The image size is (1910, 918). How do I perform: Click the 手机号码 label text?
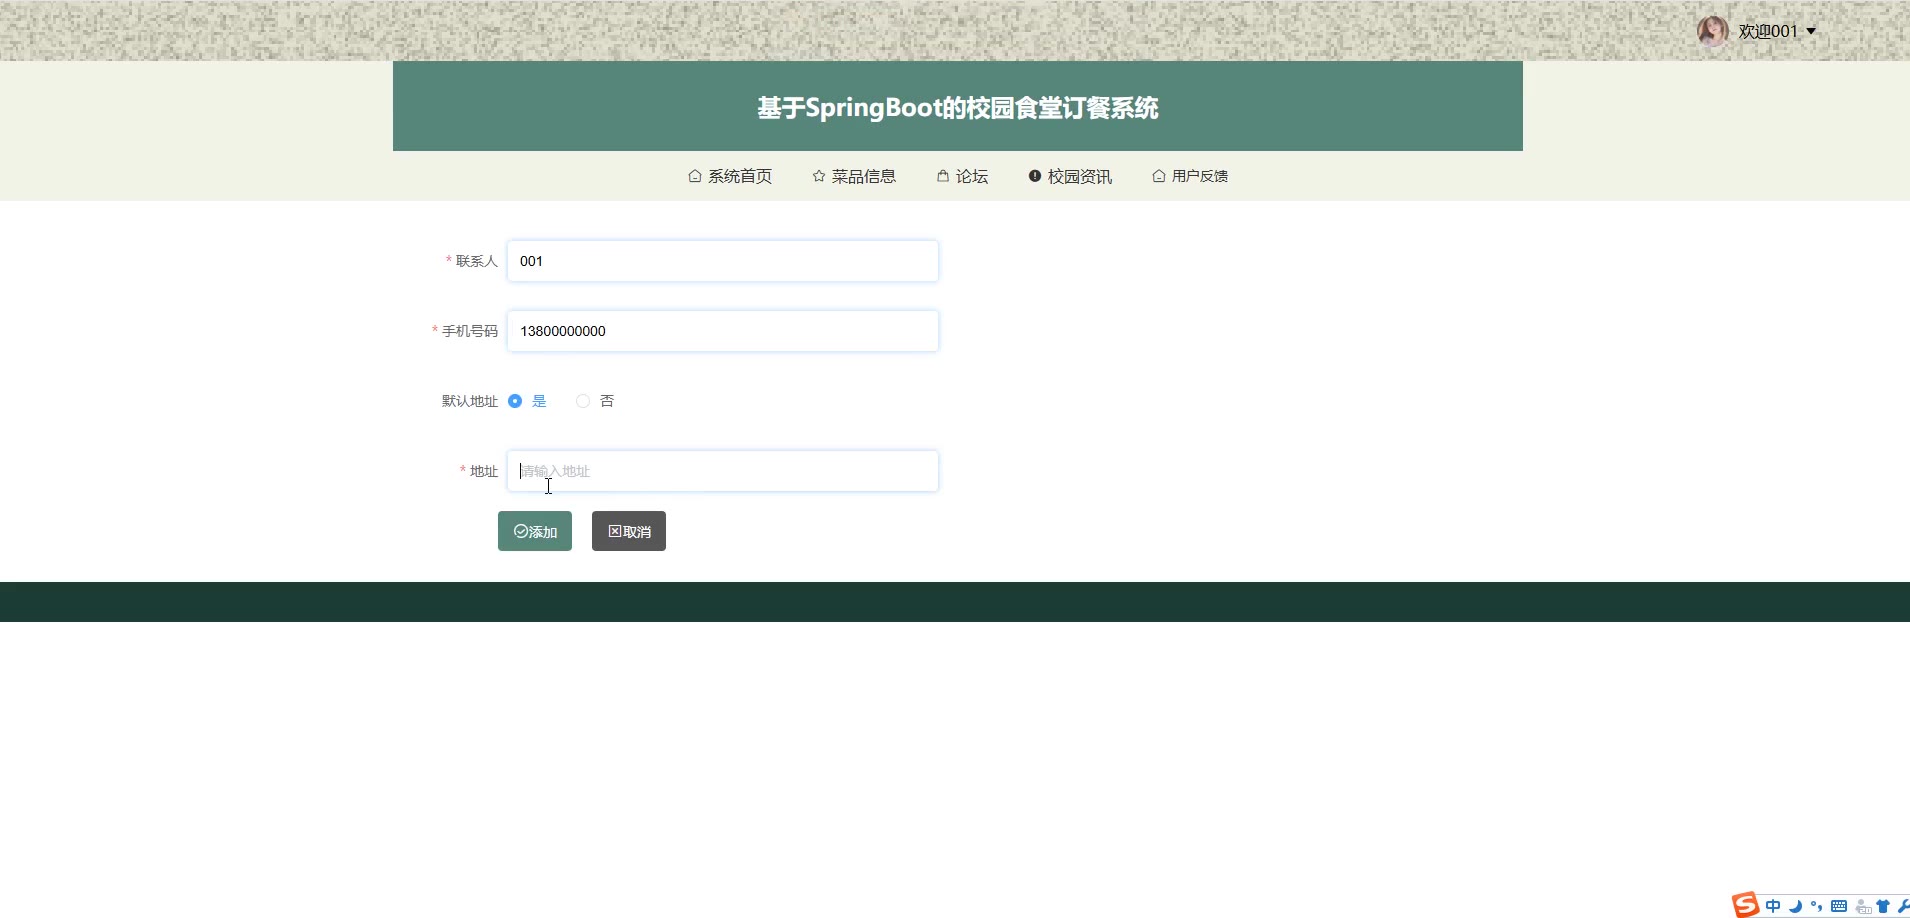click(x=470, y=331)
